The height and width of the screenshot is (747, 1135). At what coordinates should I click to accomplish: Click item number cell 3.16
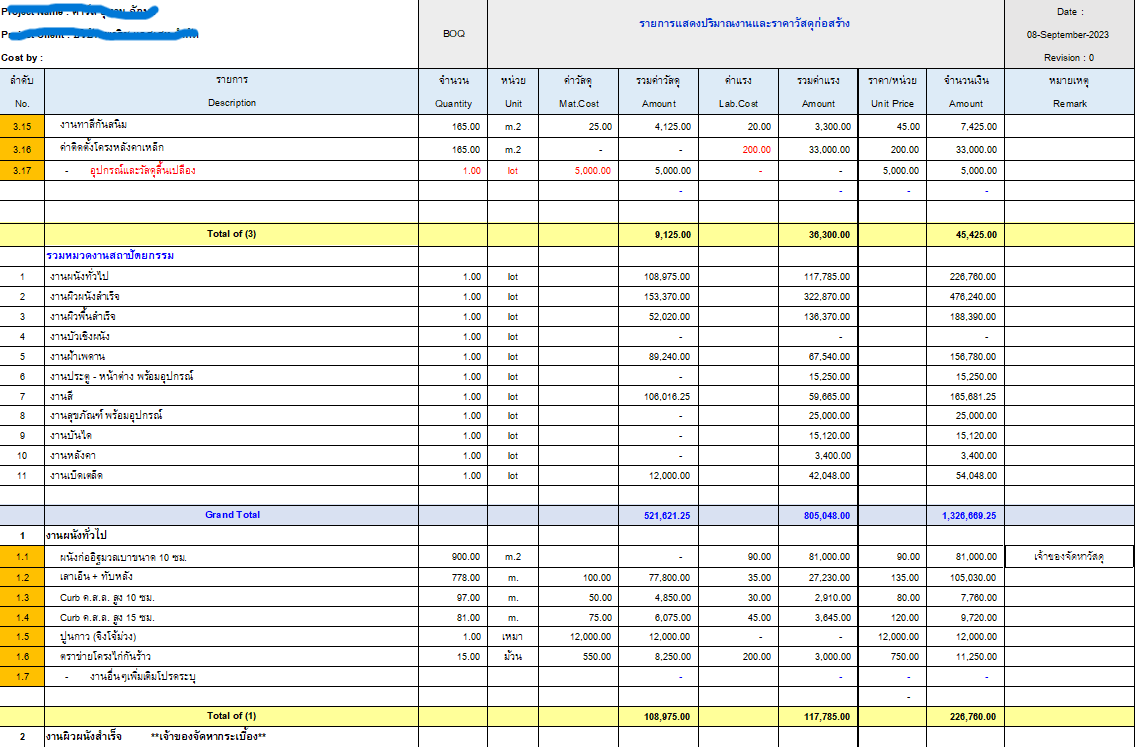pyautogui.click(x=22, y=150)
